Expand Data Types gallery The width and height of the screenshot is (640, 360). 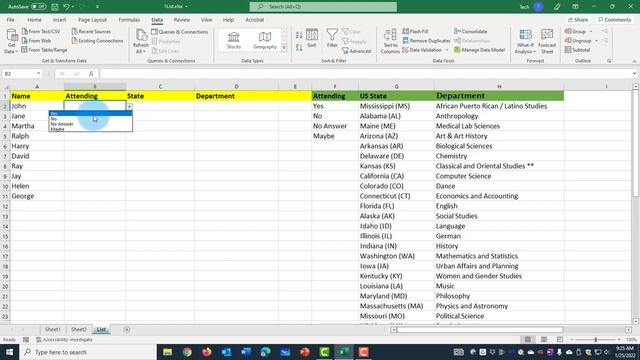(284, 48)
